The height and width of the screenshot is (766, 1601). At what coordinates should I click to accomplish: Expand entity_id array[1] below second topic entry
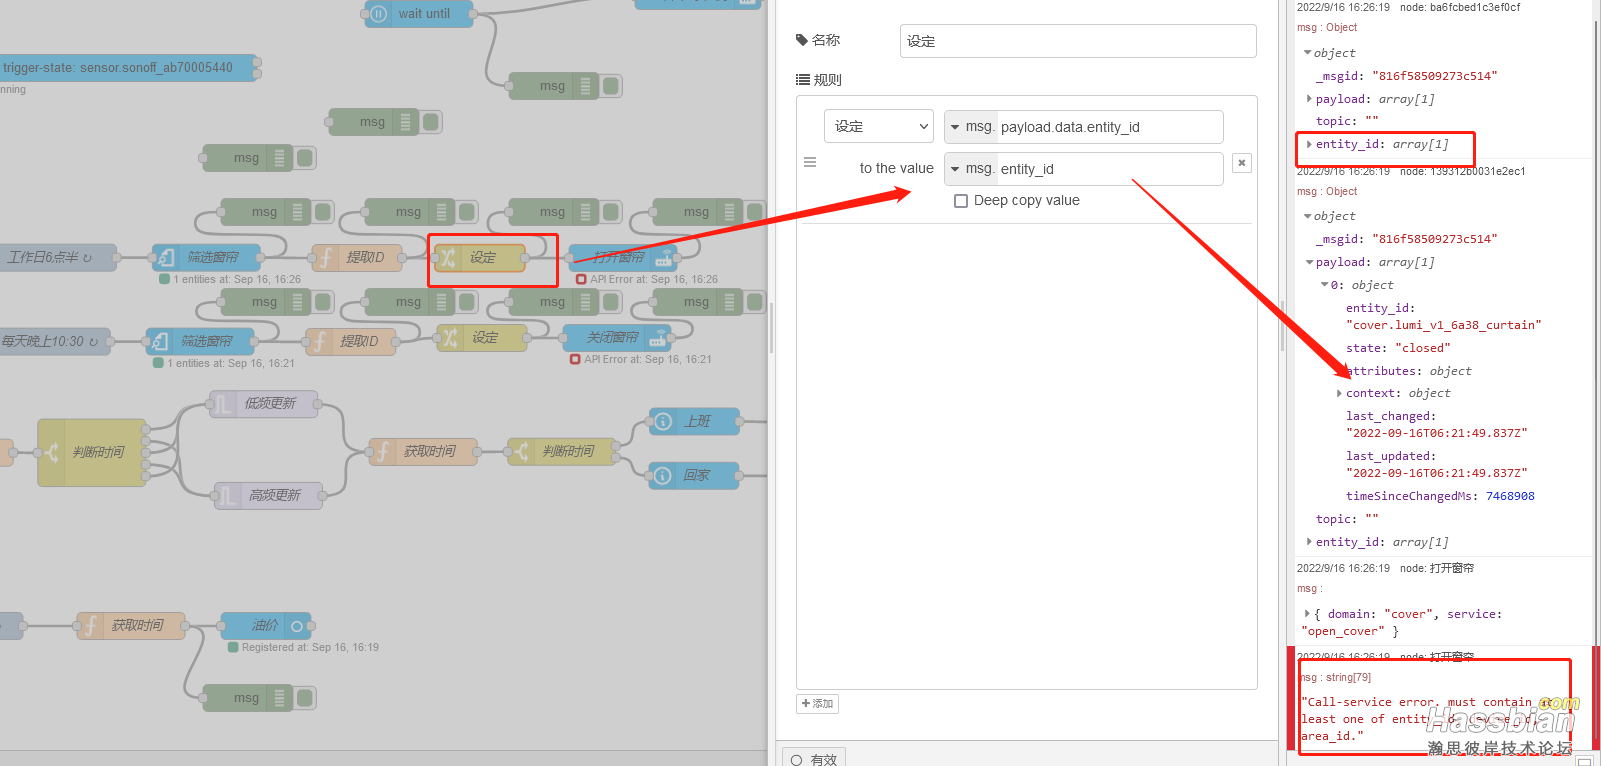point(1309,542)
